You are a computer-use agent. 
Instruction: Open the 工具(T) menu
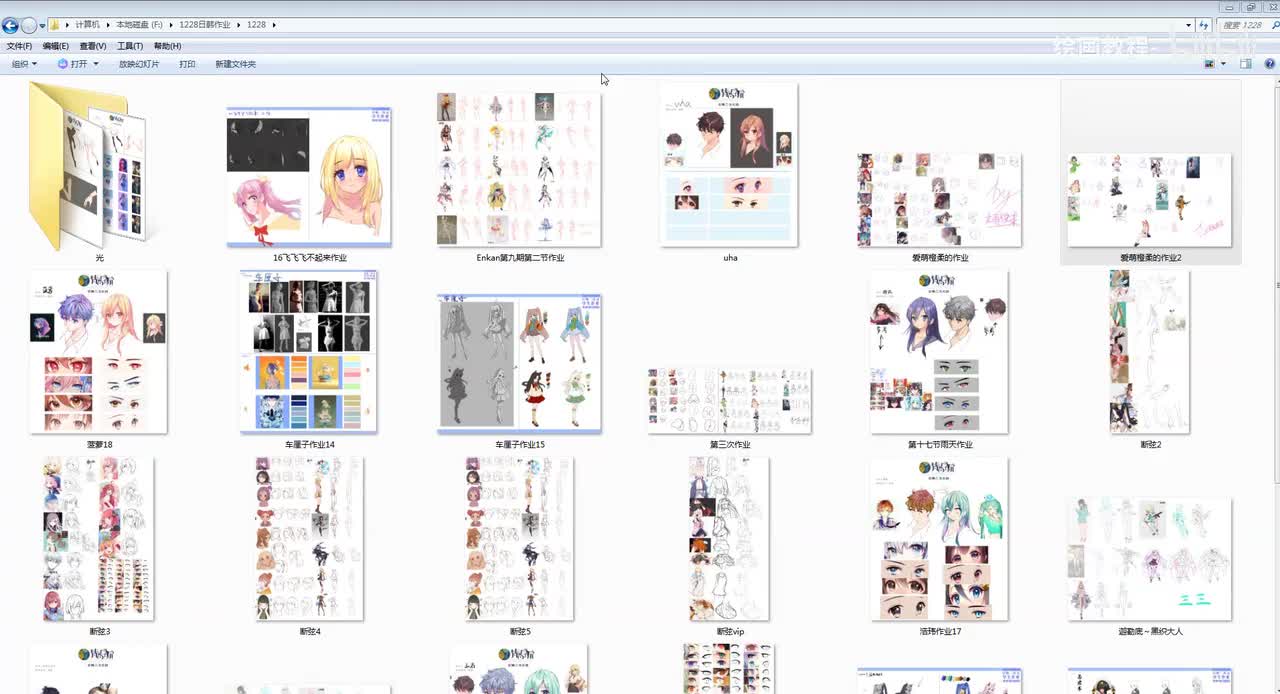point(130,46)
